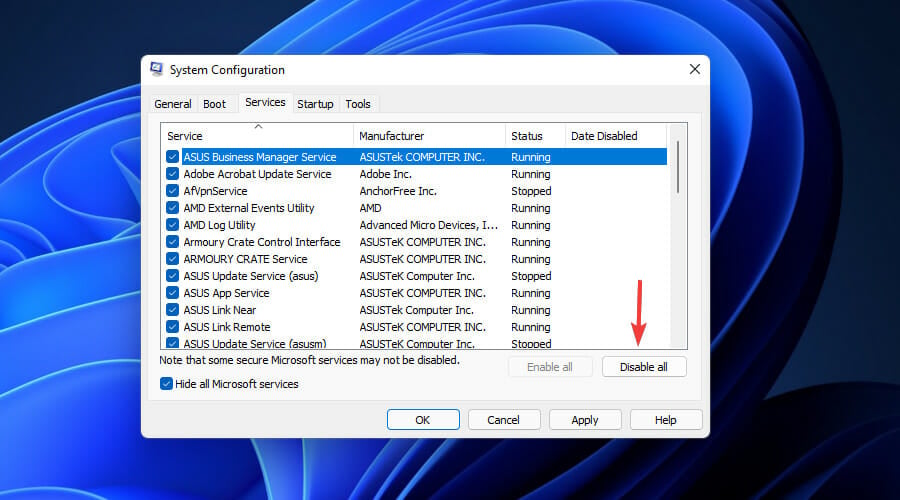Click the Stopped status of AfVpnService
The image size is (900, 500).
531,191
